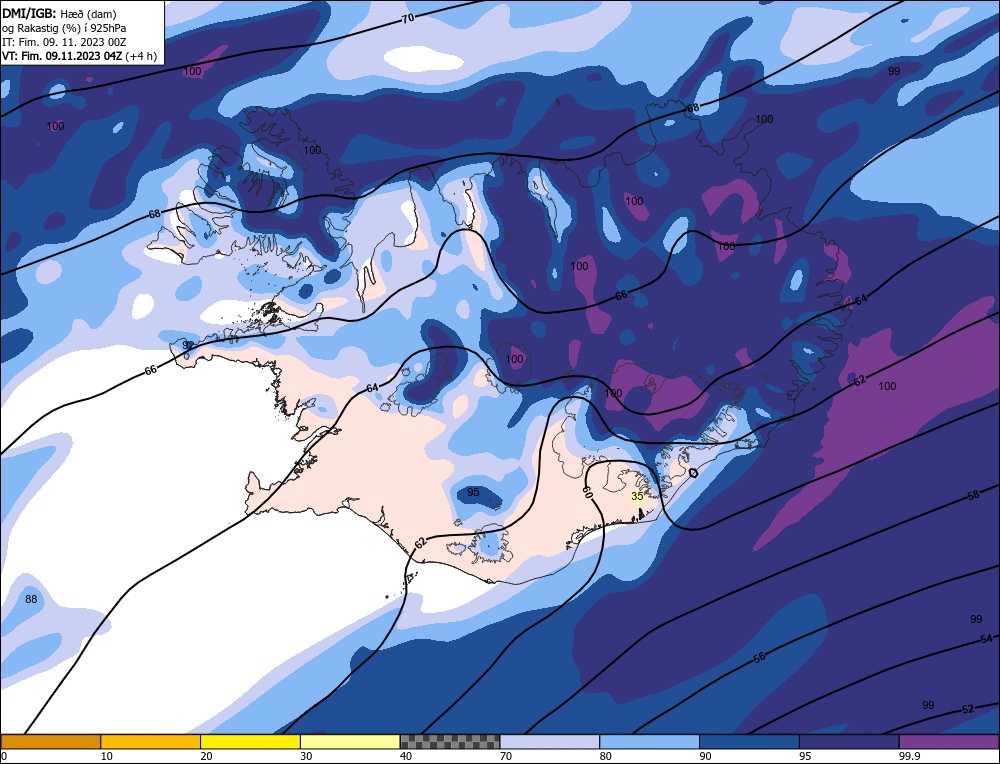Click the 'VT: Fim. 09.11.2023 04Z' valid time
1000x764 pixels.
tap(62, 55)
